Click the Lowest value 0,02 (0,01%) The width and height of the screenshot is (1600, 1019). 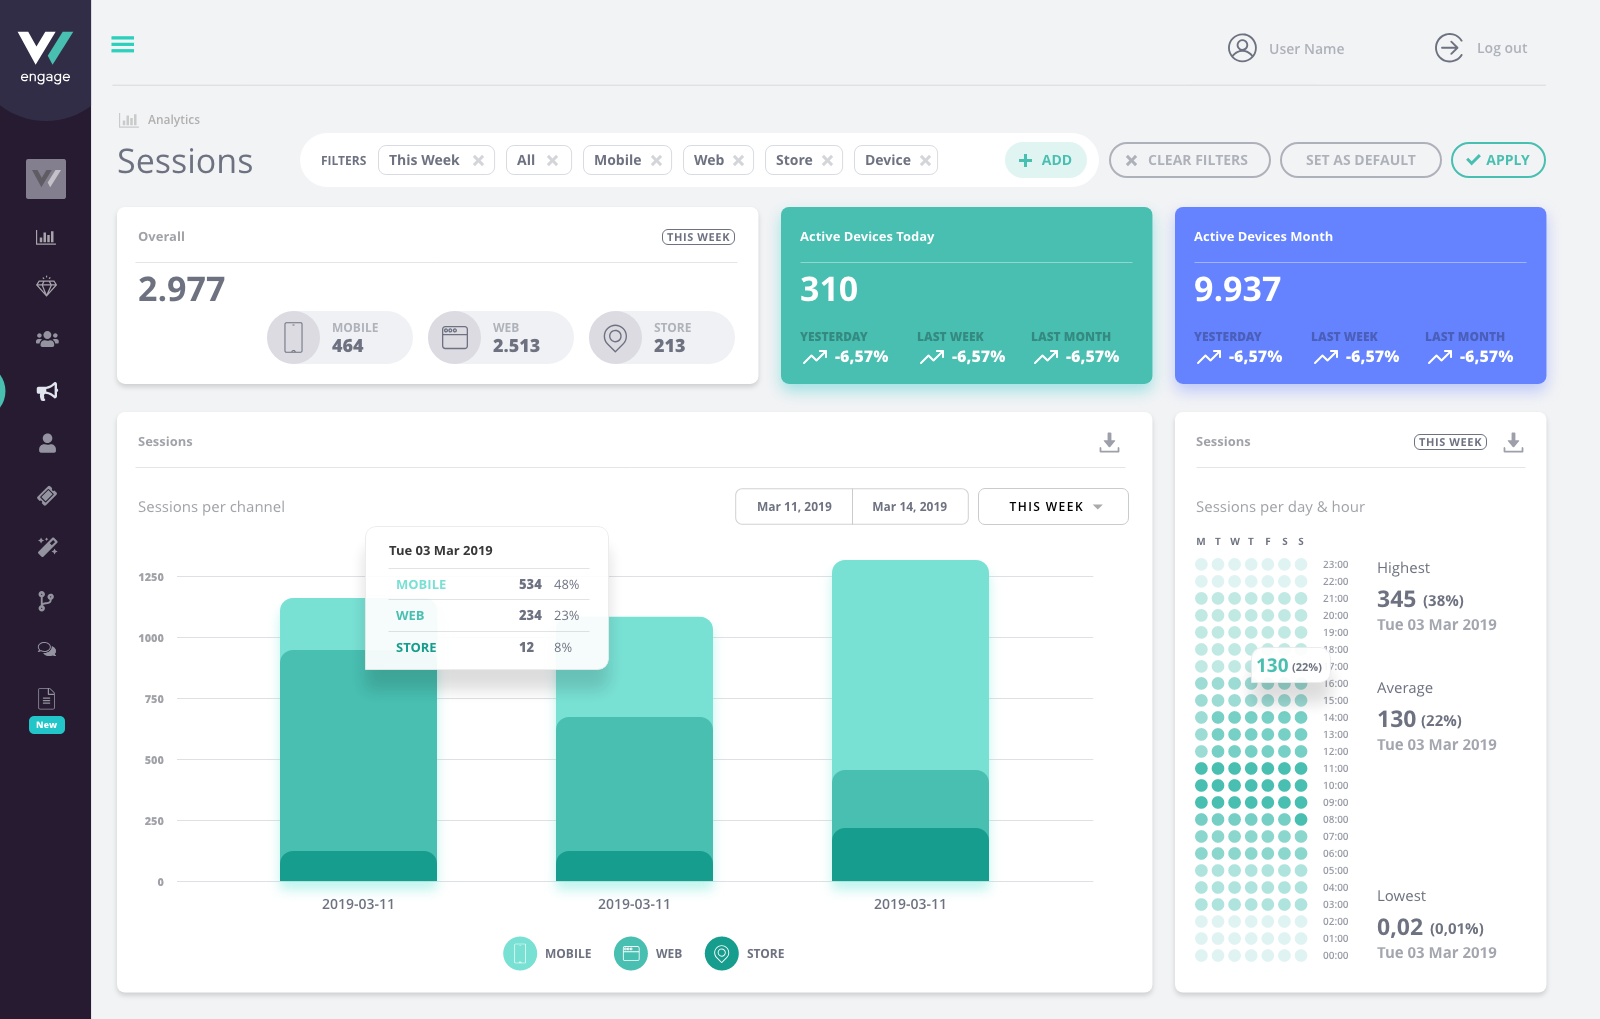point(1430,927)
